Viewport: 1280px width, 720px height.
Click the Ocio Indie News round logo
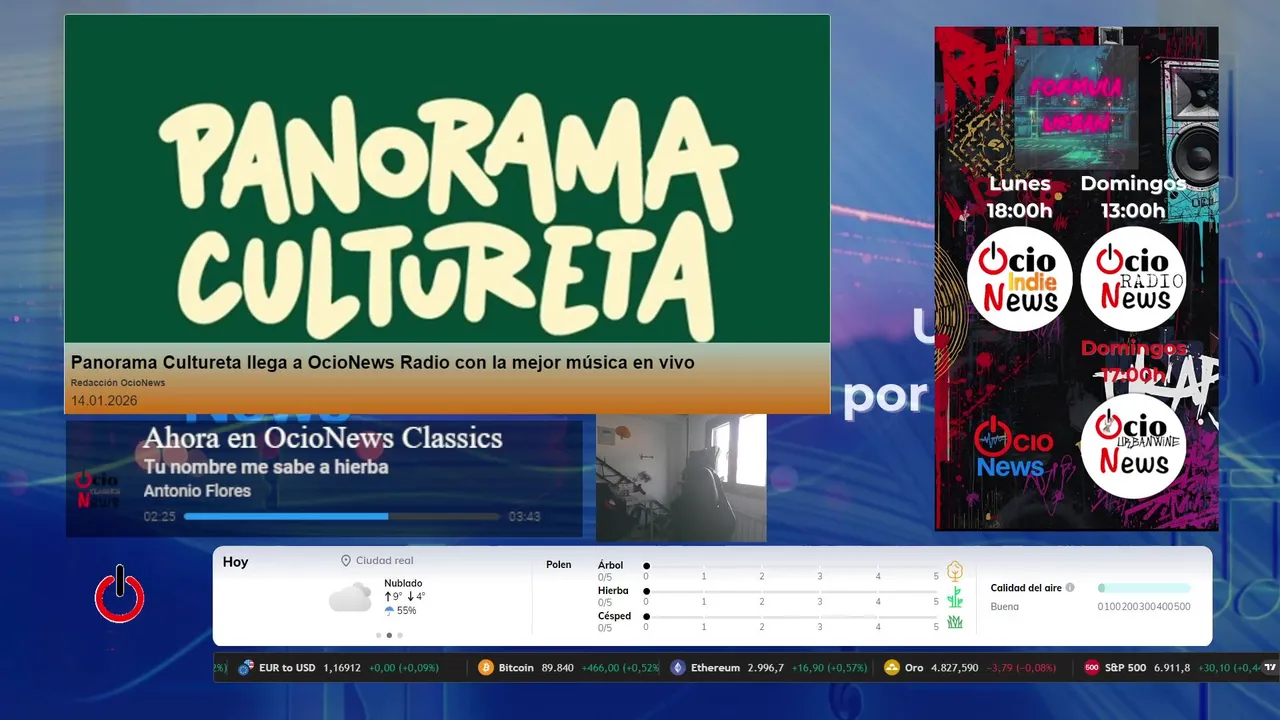pyautogui.click(x=1019, y=279)
